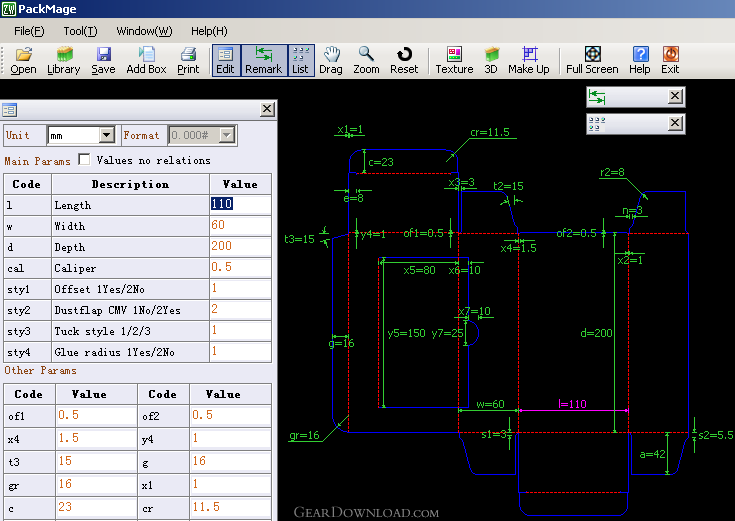The height and width of the screenshot is (521, 735).
Task: Edit the Width value 60
Action: click(240, 226)
